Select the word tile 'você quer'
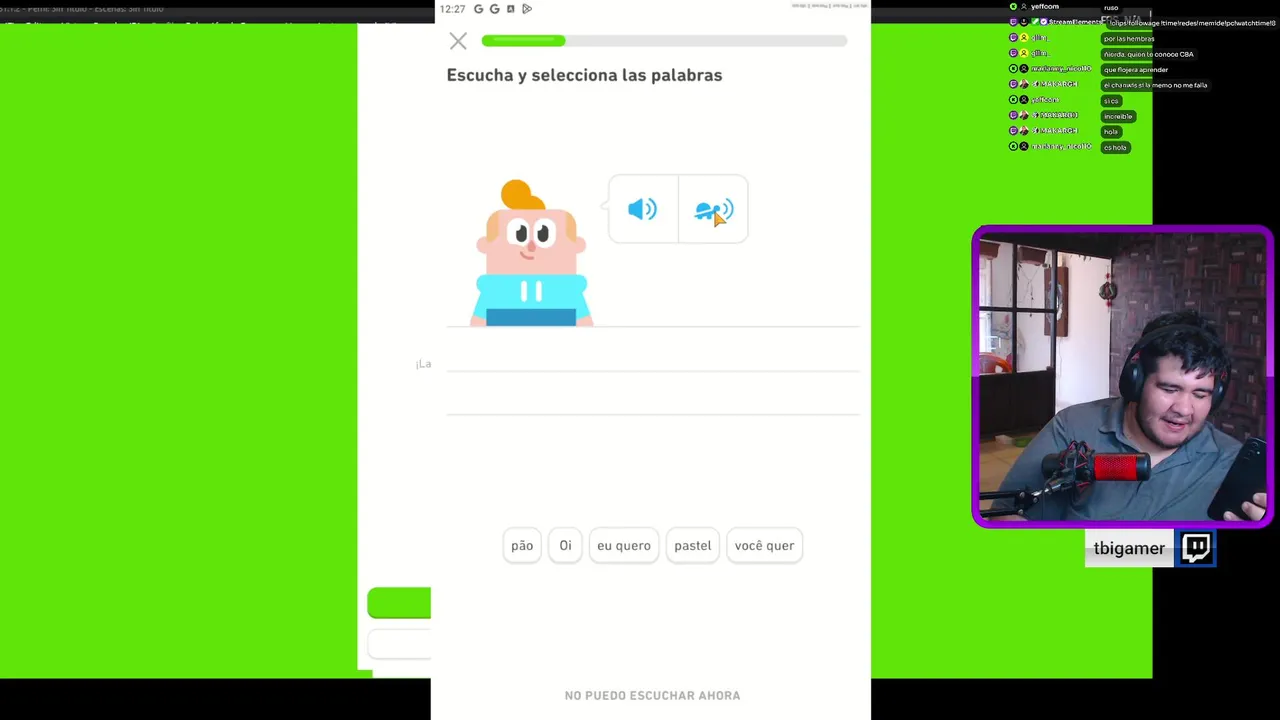Screen dimensions: 1280x720 coord(764,546)
